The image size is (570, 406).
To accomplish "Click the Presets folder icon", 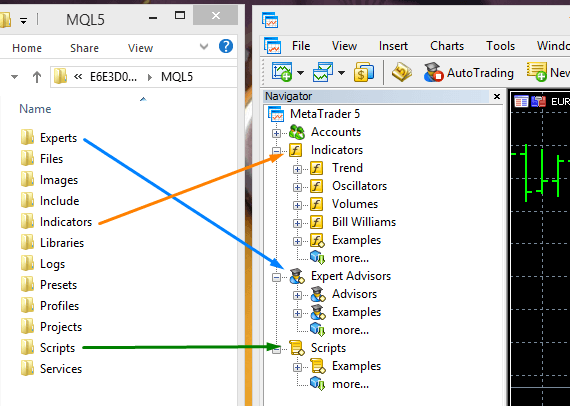I will [27, 285].
